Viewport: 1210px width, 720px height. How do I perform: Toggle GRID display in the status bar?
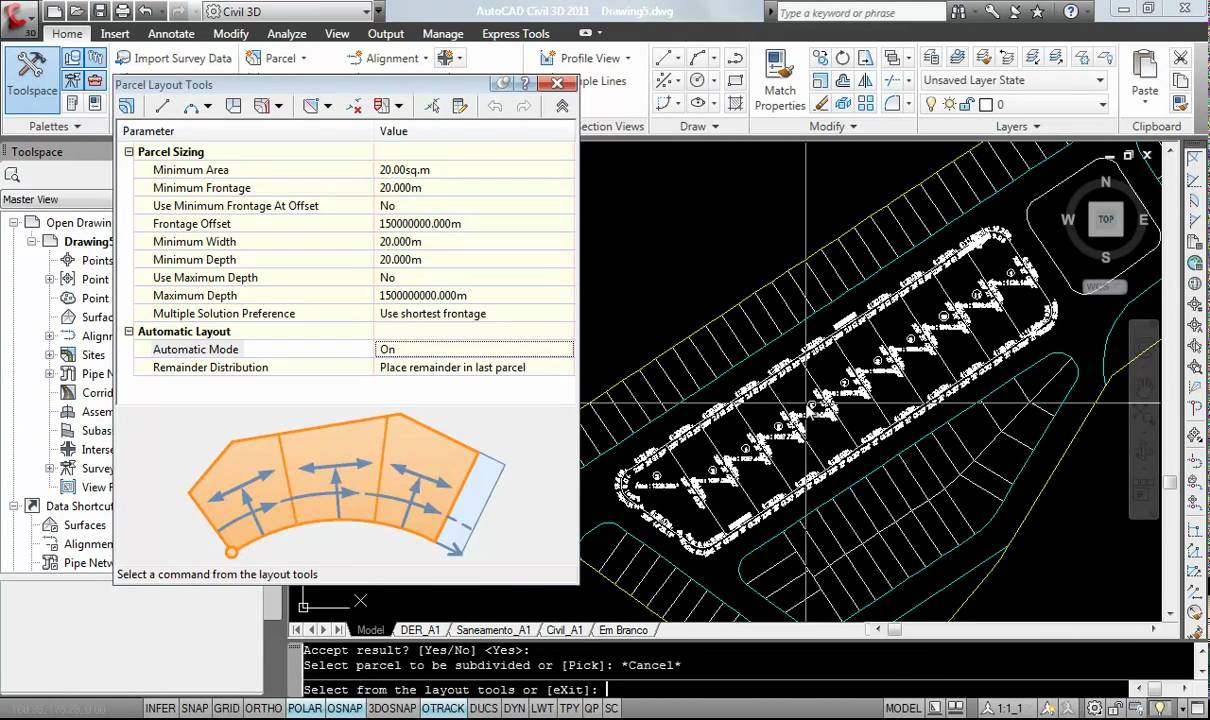click(227, 708)
